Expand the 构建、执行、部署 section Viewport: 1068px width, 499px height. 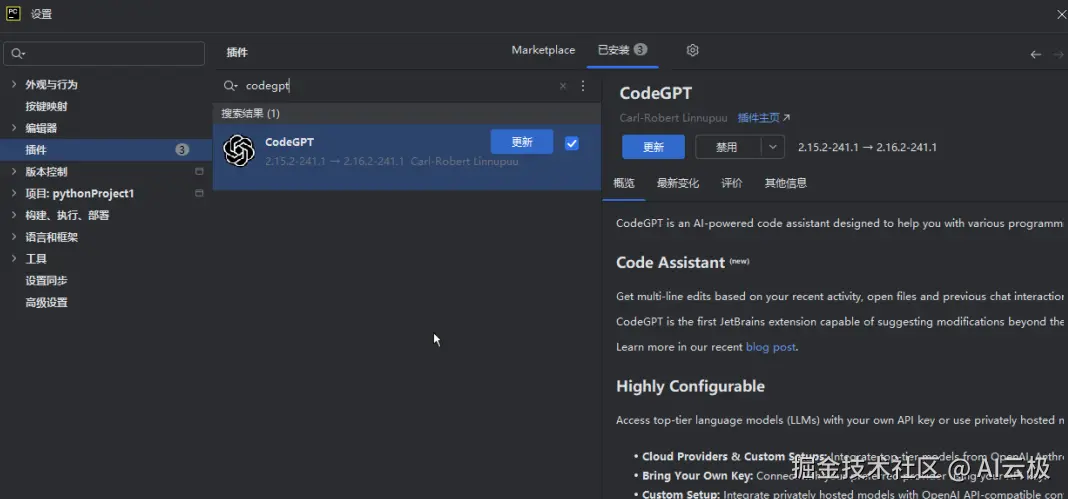click(x=14, y=215)
